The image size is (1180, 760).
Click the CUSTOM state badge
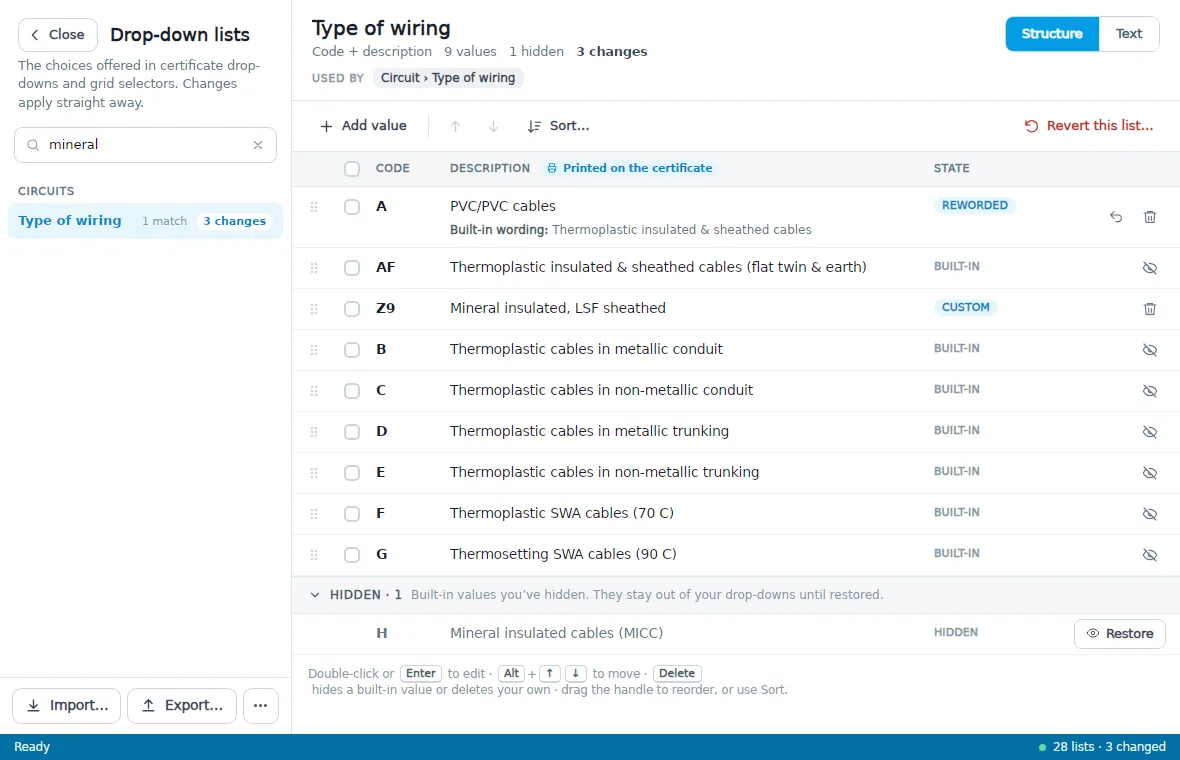pyautogui.click(x=966, y=308)
